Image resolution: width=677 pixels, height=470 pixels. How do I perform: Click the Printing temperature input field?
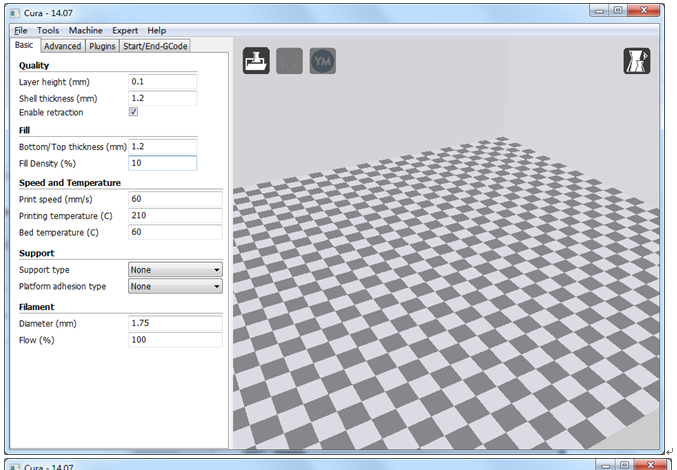pyautogui.click(x=175, y=215)
